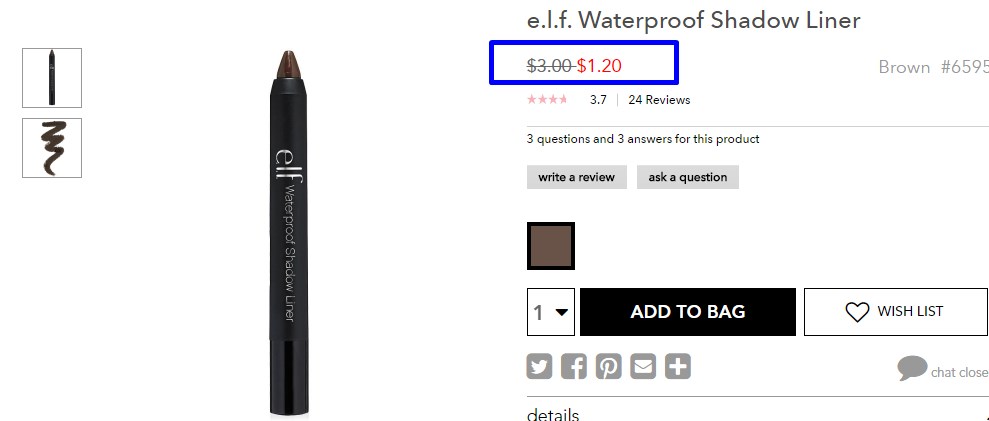Open the 24 Reviews link
Viewport: 989px width, 421px height.
pos(659,100)
